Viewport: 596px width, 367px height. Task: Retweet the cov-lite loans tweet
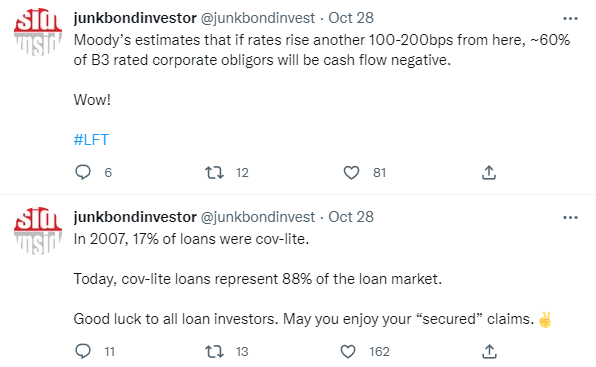pos(214,352)
